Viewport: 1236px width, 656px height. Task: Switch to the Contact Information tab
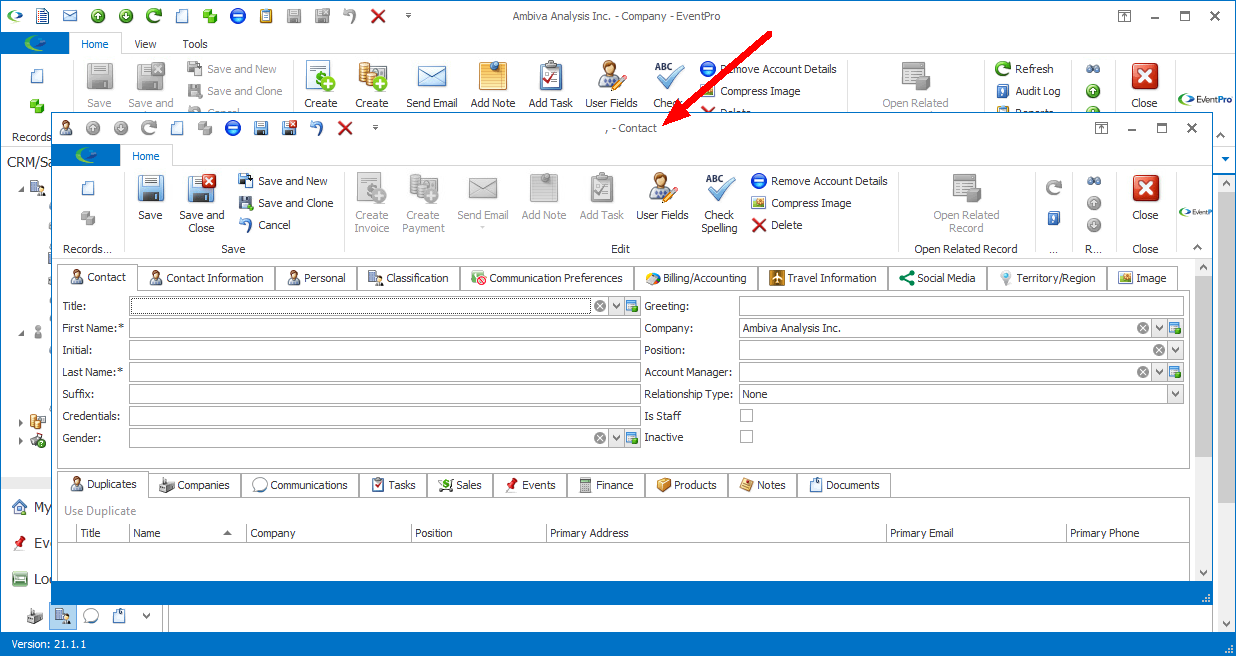coord(206,278)
